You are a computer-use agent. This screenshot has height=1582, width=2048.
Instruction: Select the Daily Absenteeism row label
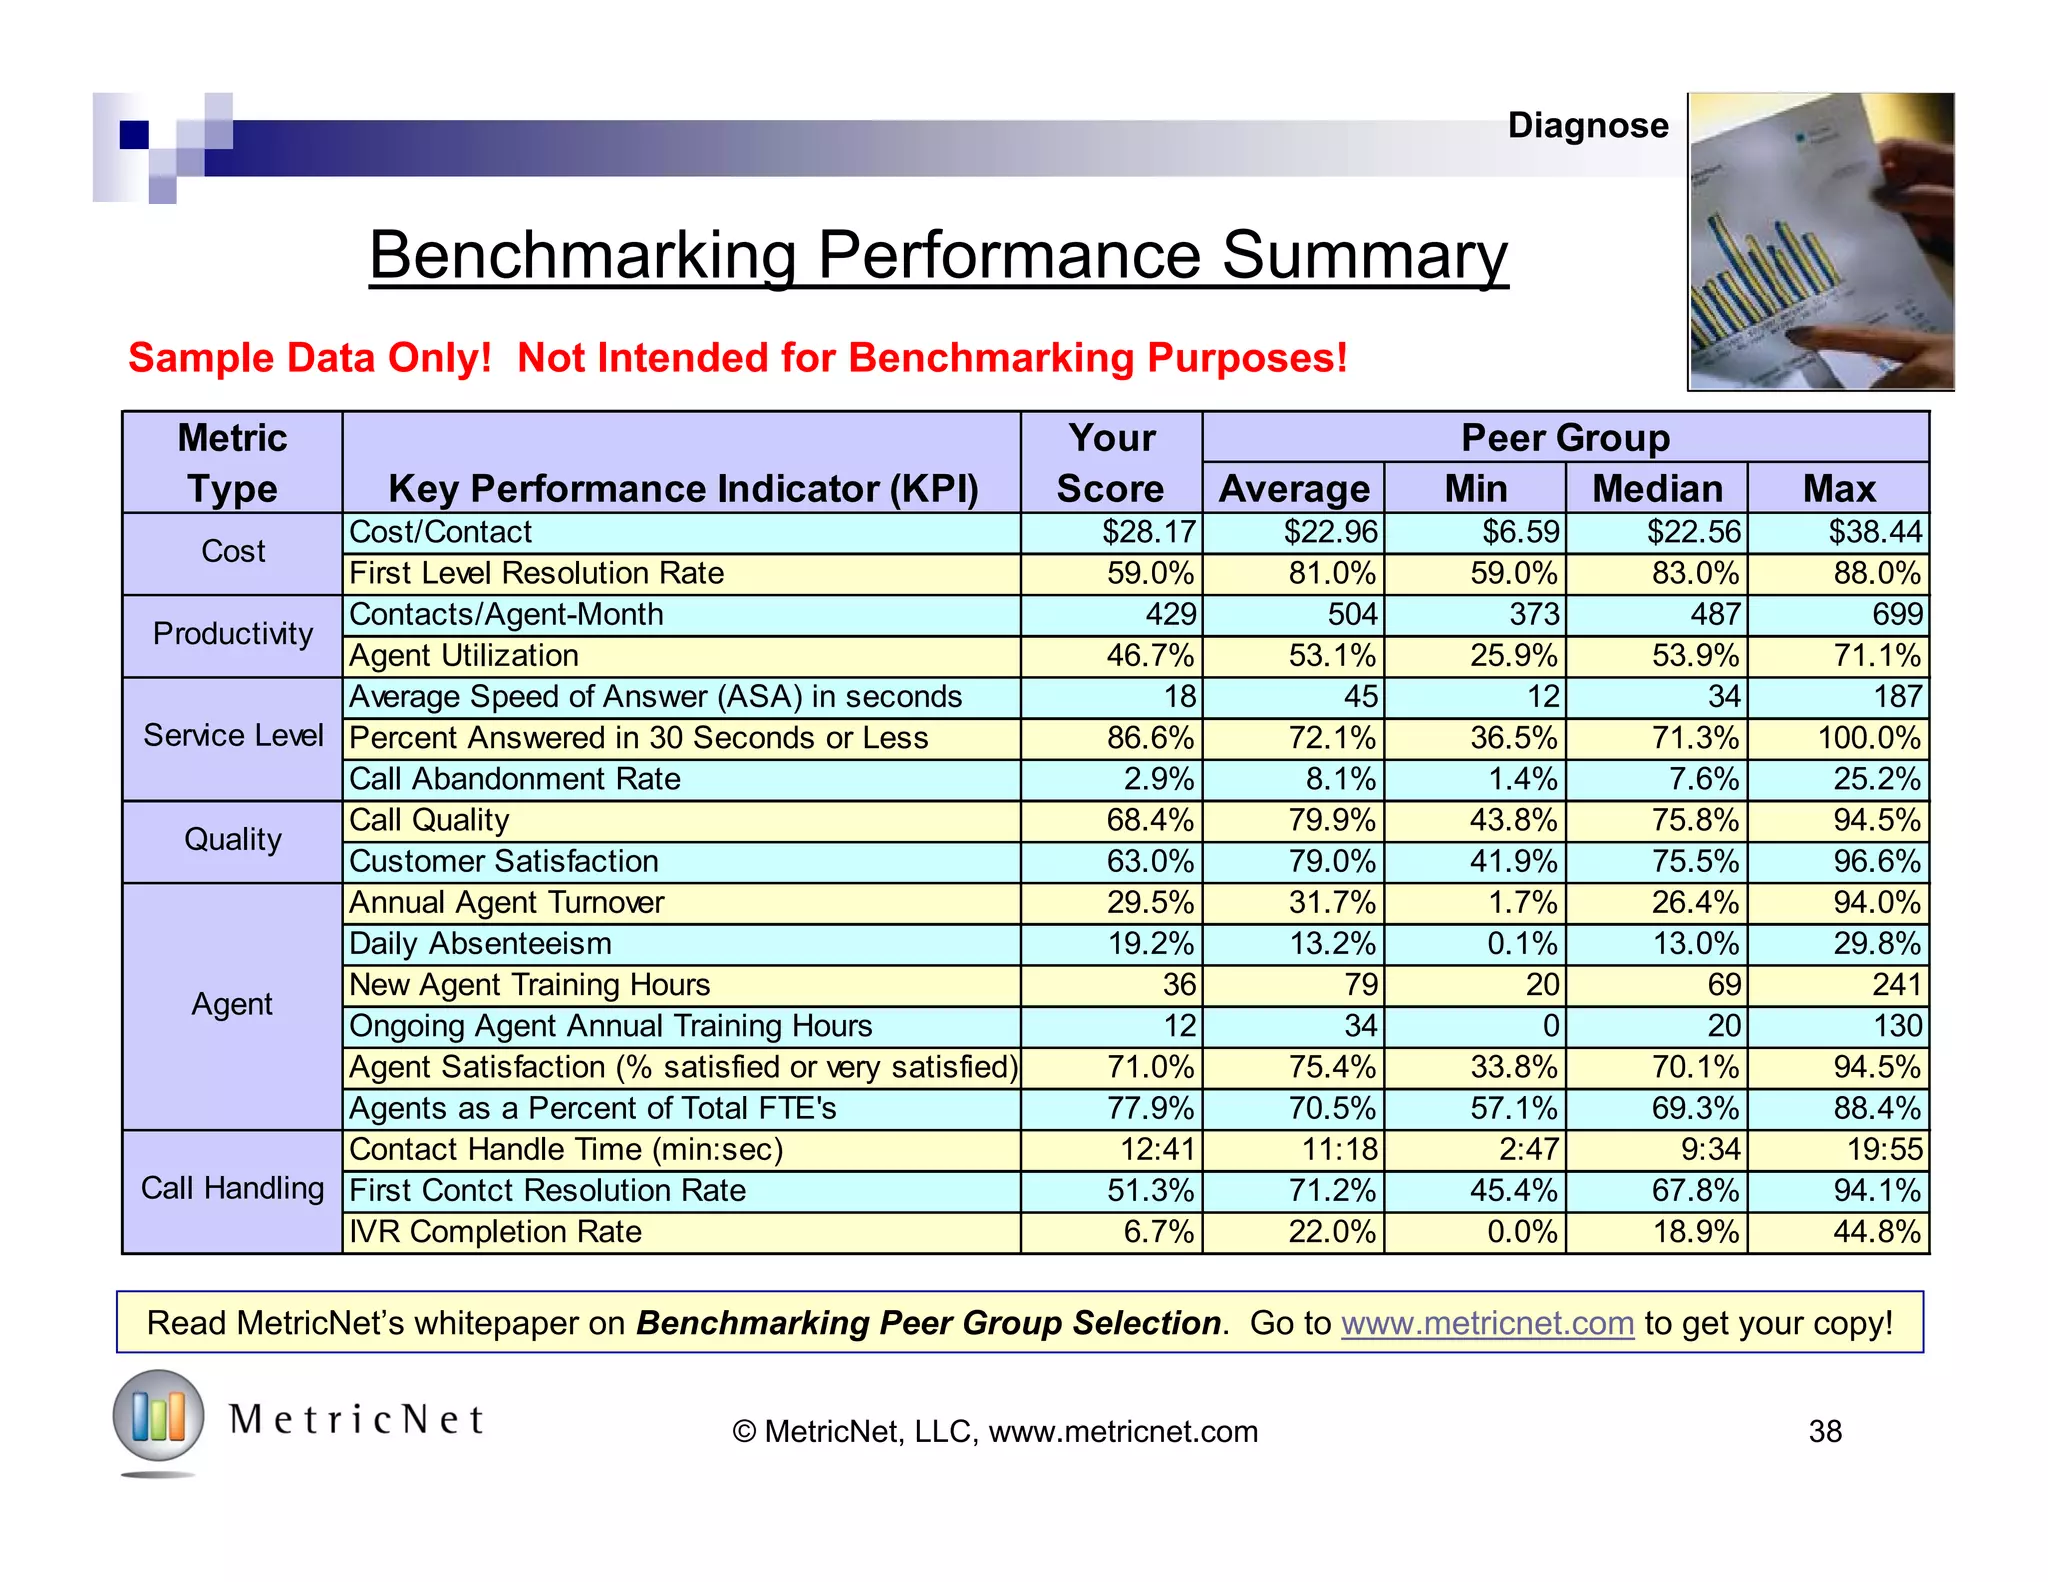click(x=480, y=944)
